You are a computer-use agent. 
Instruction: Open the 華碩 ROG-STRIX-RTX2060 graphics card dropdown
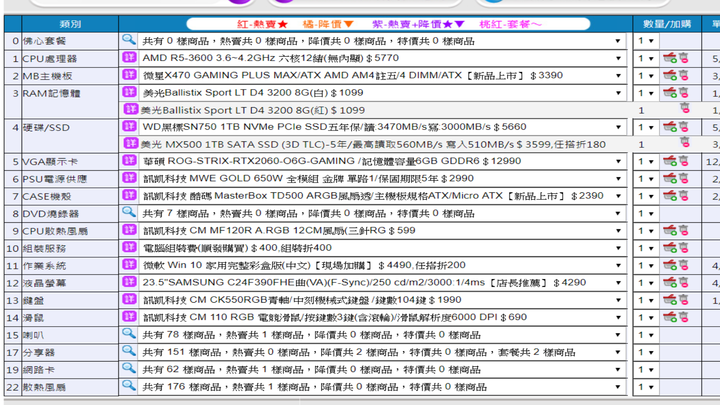pos(382,162)
